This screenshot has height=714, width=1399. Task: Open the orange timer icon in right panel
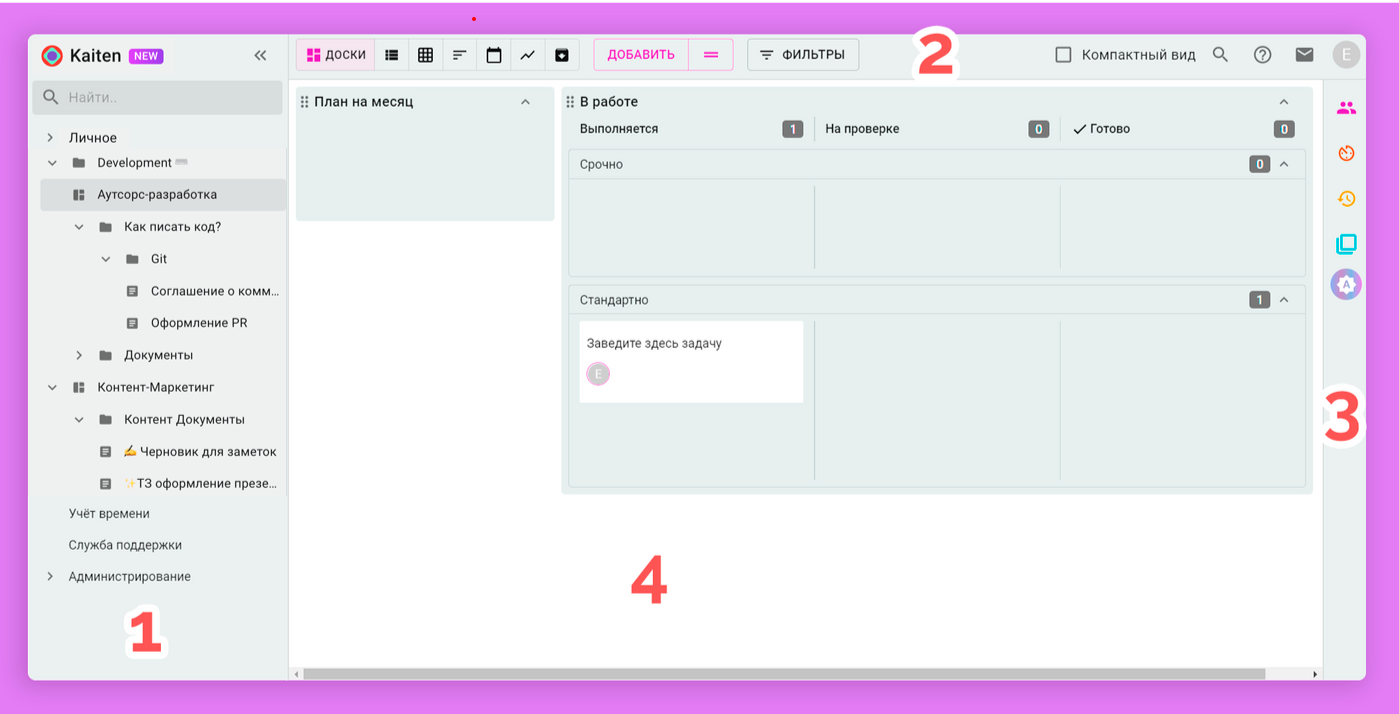(x=1346, y=153)
